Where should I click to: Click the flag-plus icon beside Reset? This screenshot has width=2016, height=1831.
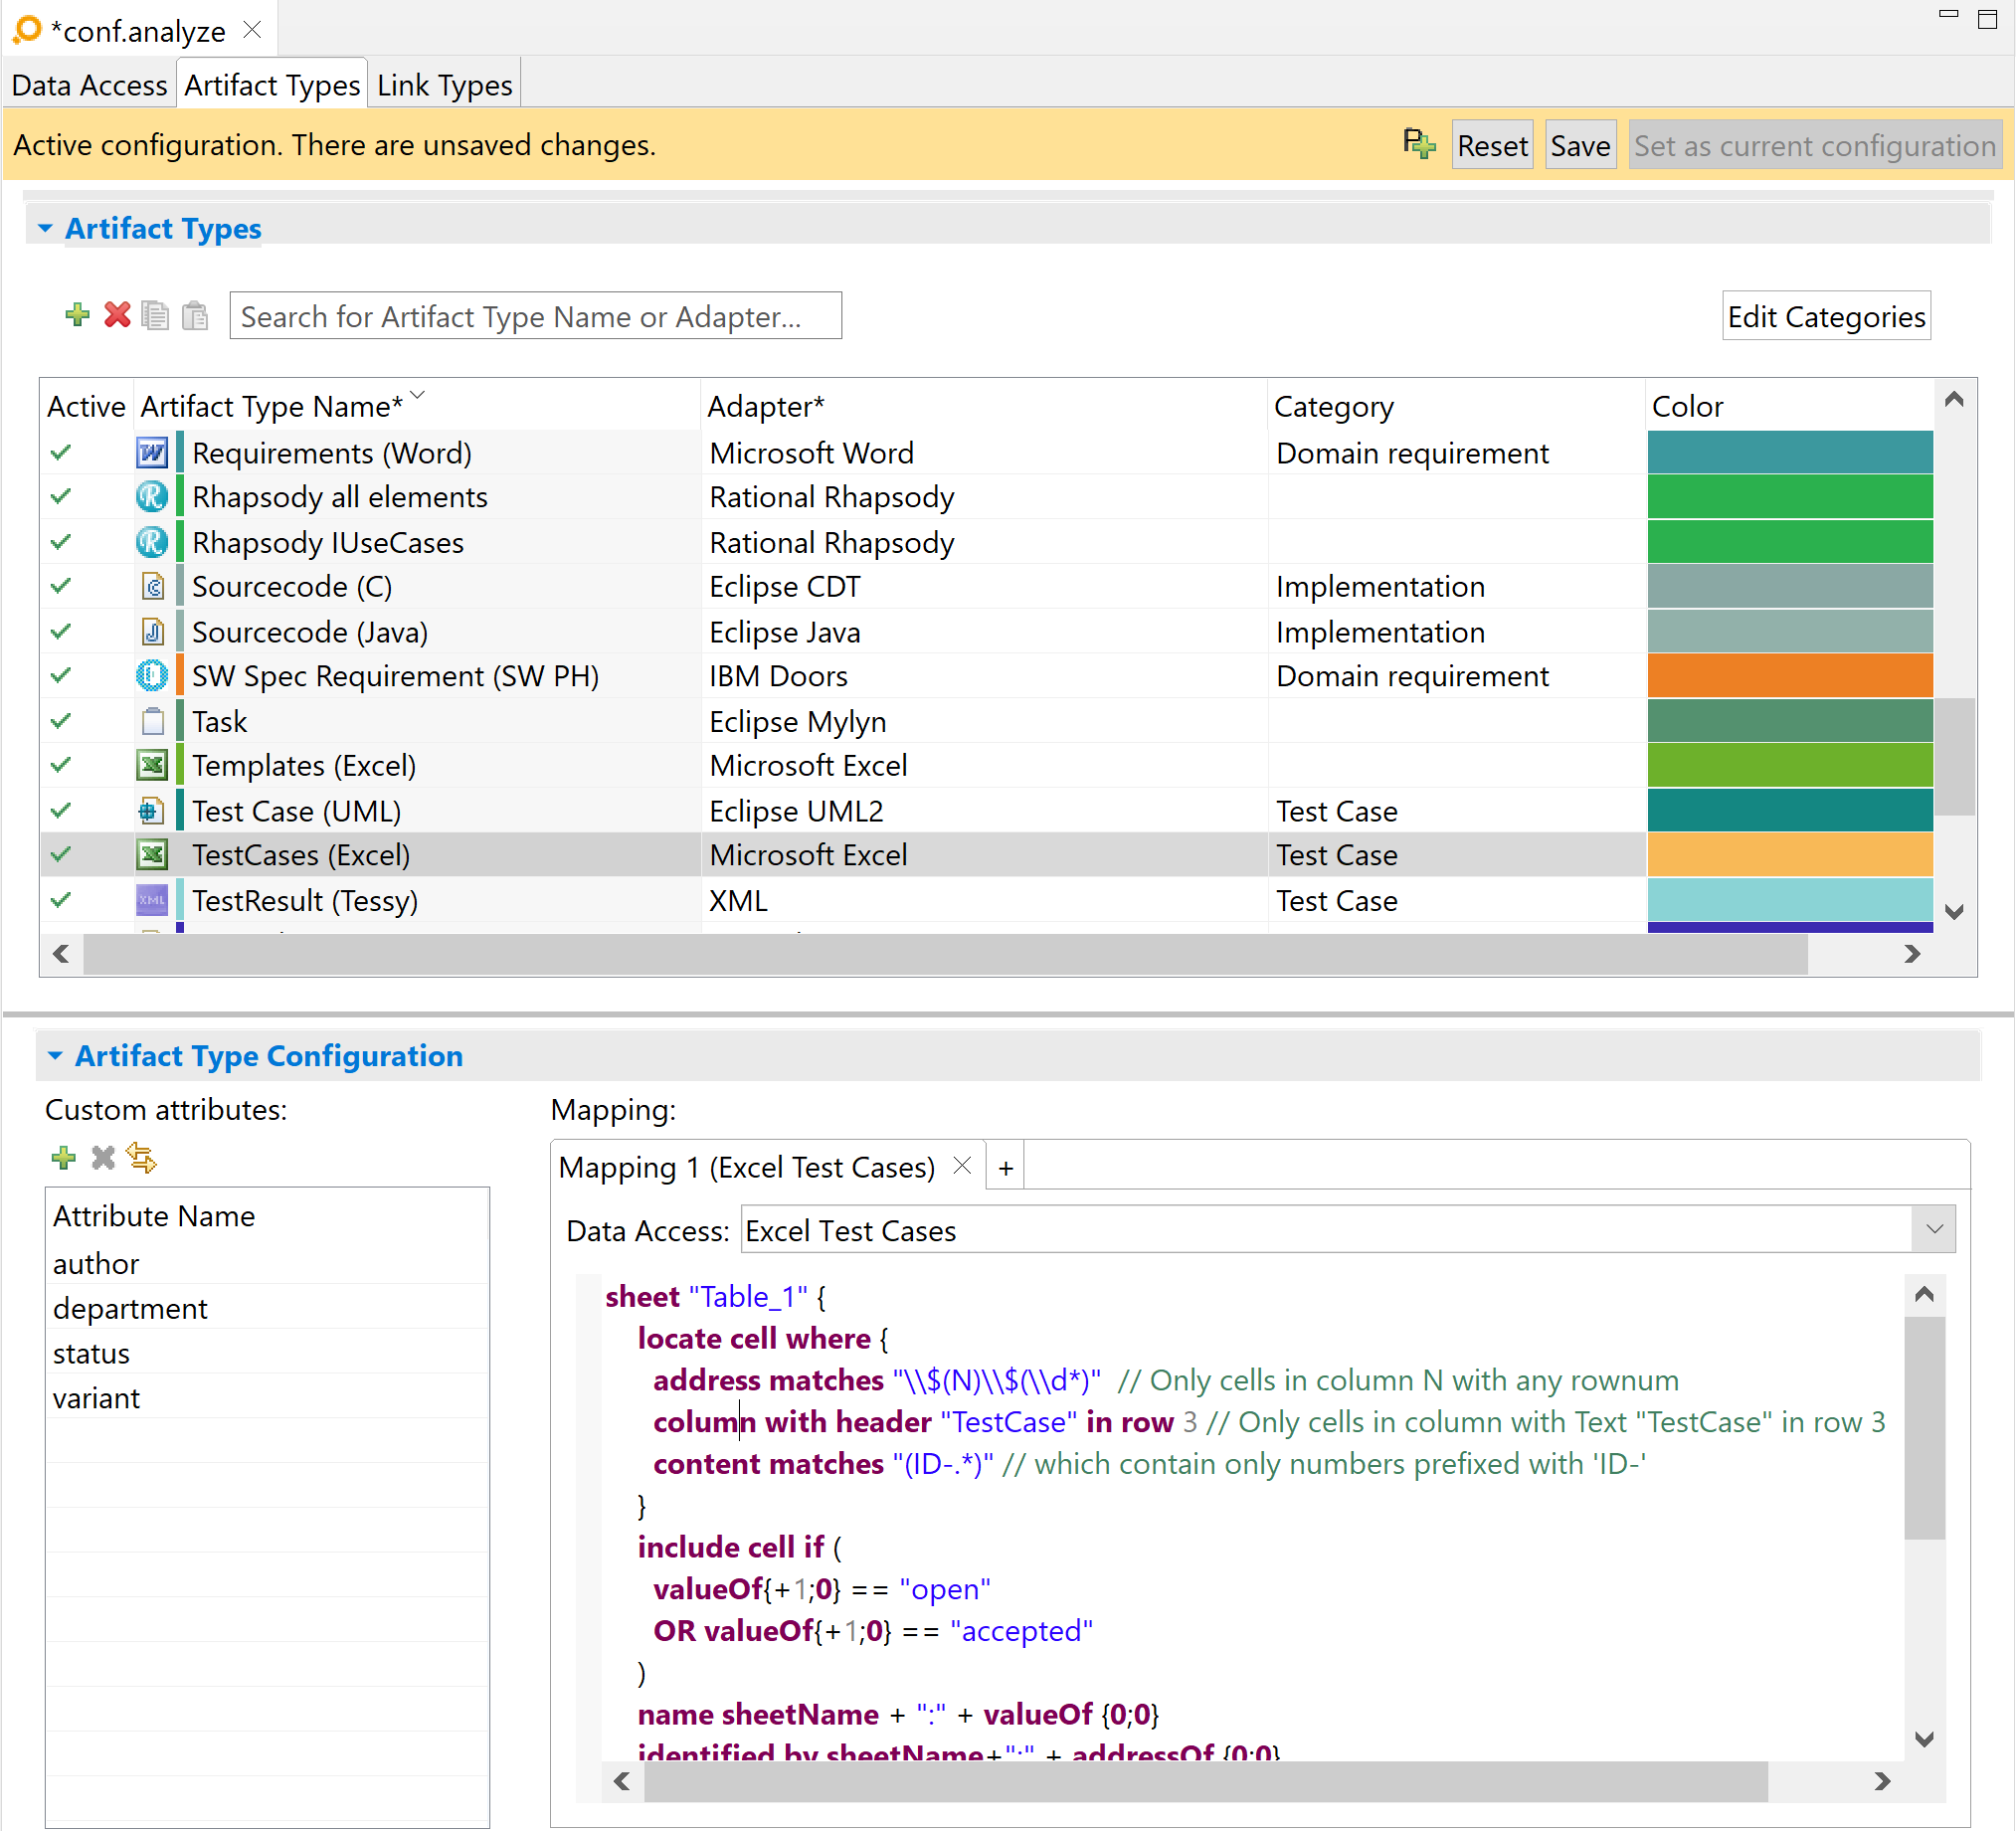point(1418,144)
